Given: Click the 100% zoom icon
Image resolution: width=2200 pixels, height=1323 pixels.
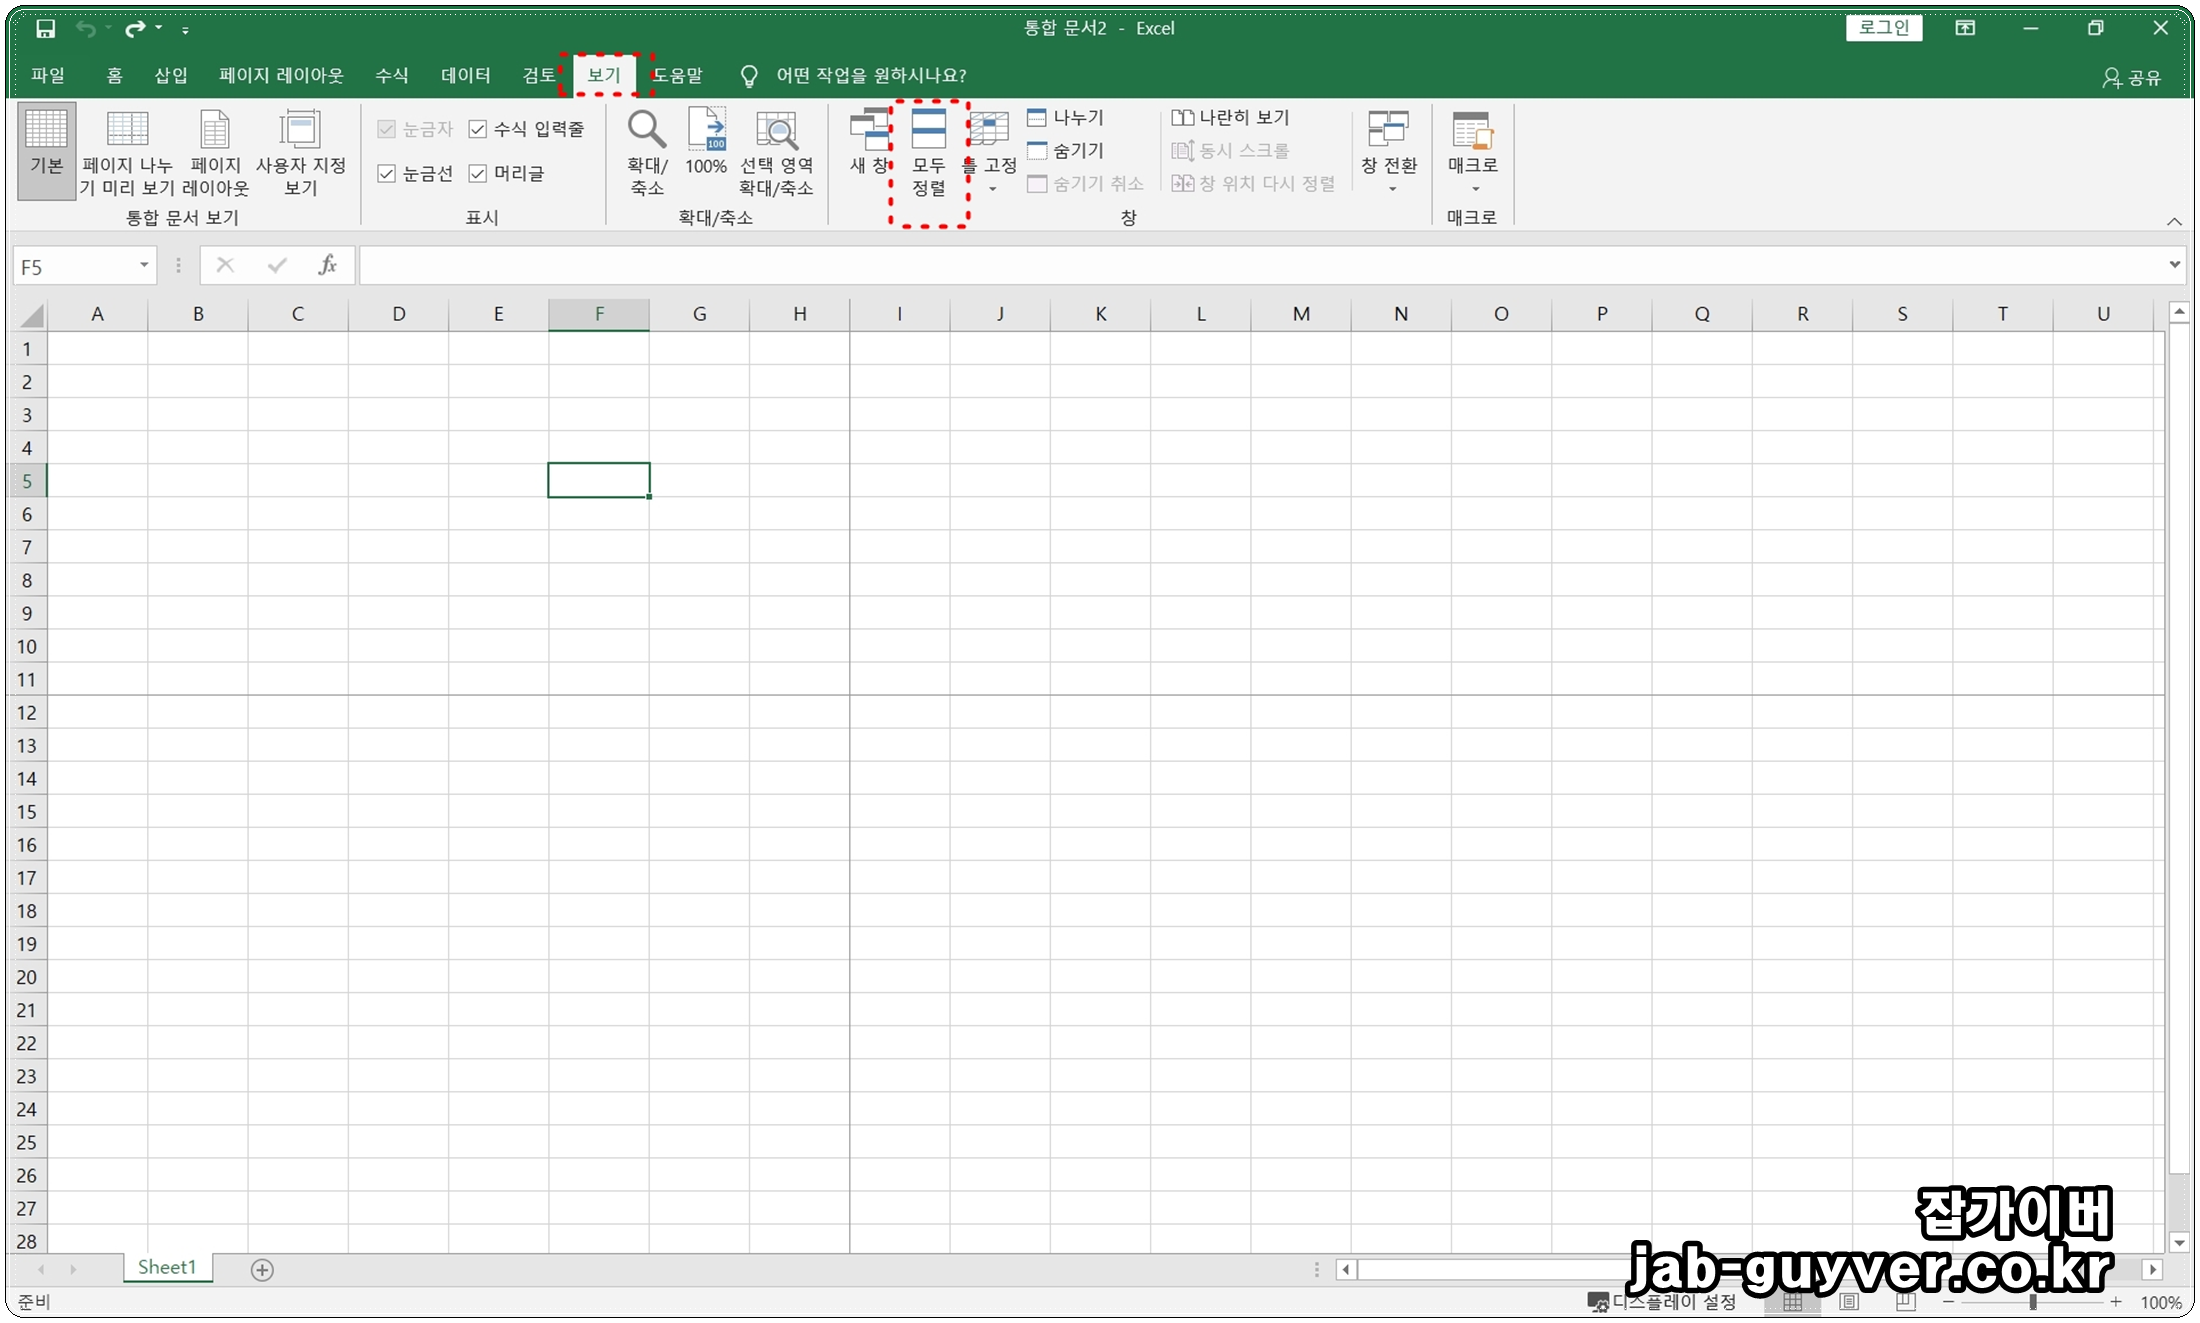Looking at the screenshot, I should click(706, 130).
